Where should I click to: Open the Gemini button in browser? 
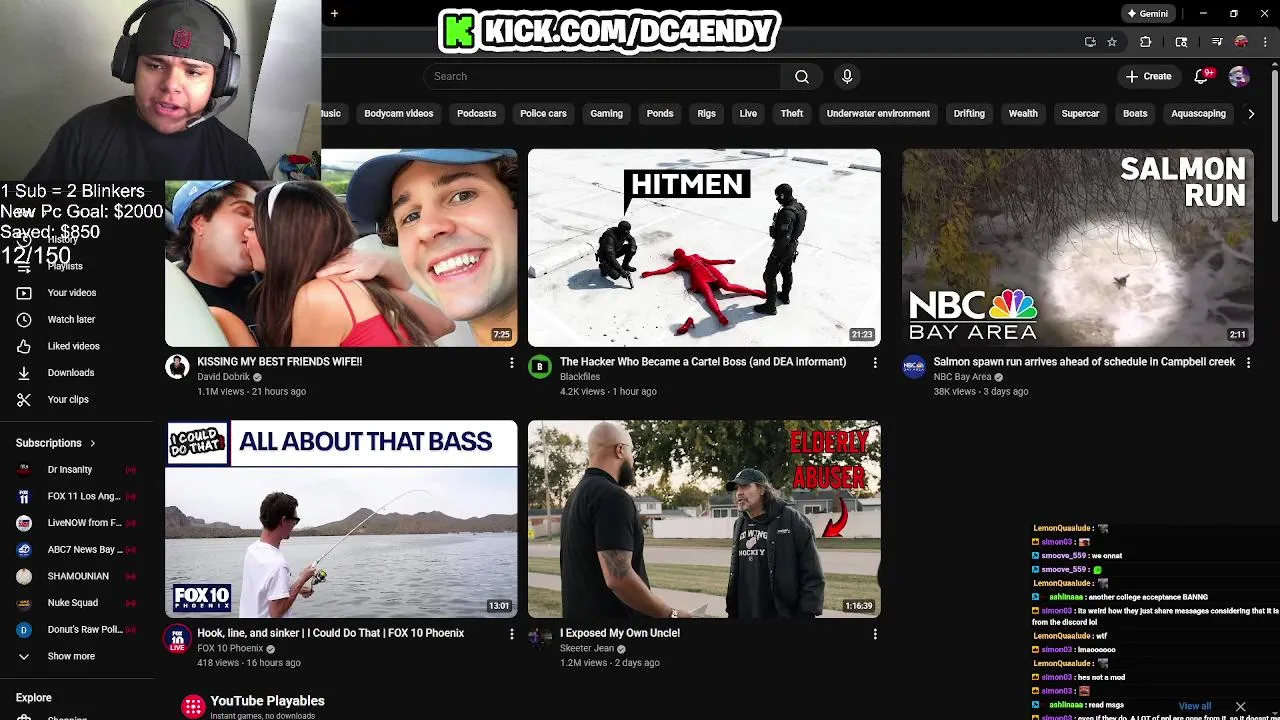pyautogui.click(x=1147, y=14)
